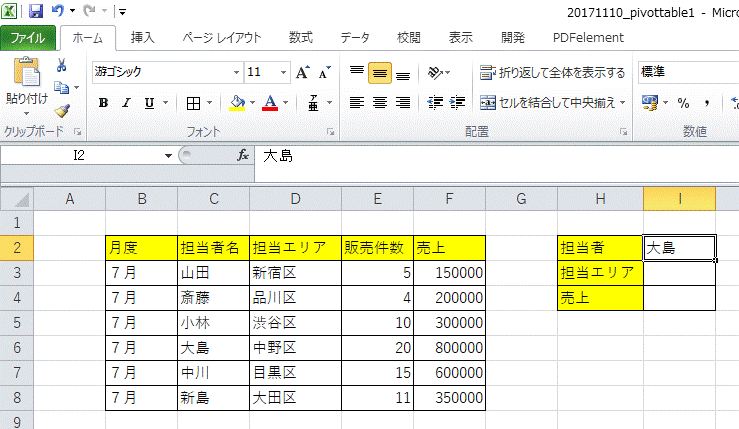
Task: Click the Increase Font Size icon
Action: pos(303,73)
